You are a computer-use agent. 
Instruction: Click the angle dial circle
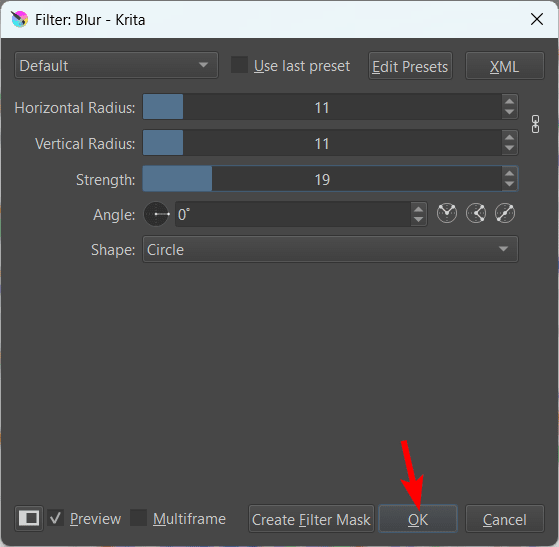(156, 214)
